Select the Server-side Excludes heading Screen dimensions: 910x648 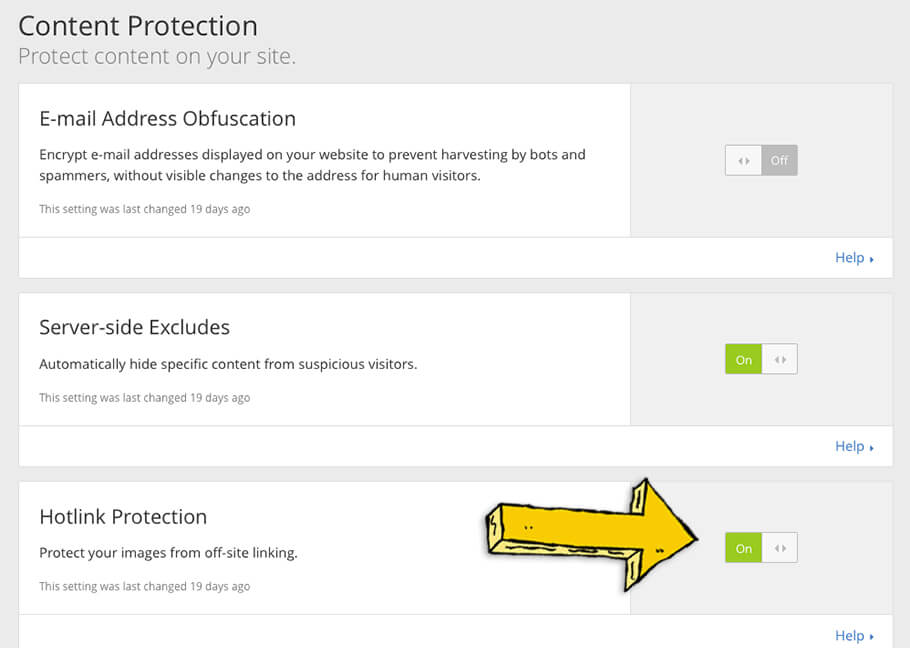[134, 327]
